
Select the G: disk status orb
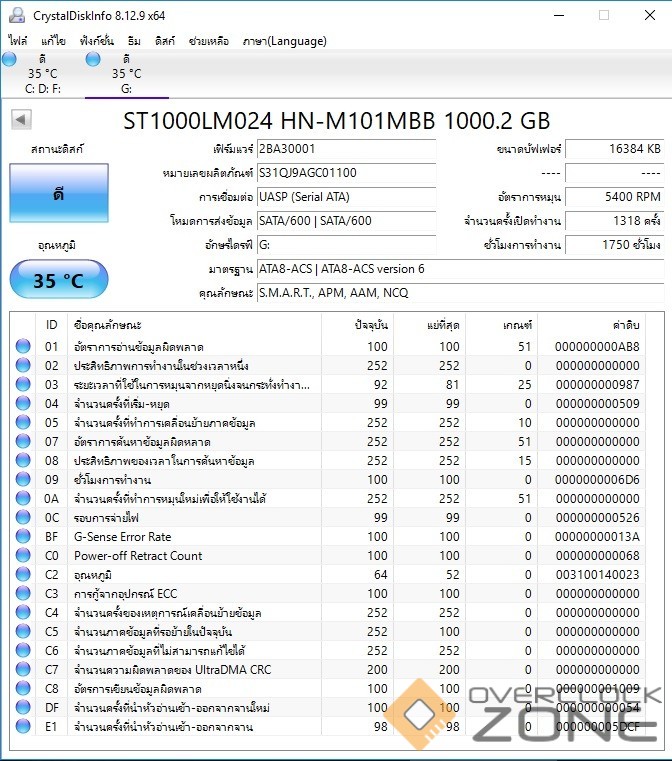93,59
